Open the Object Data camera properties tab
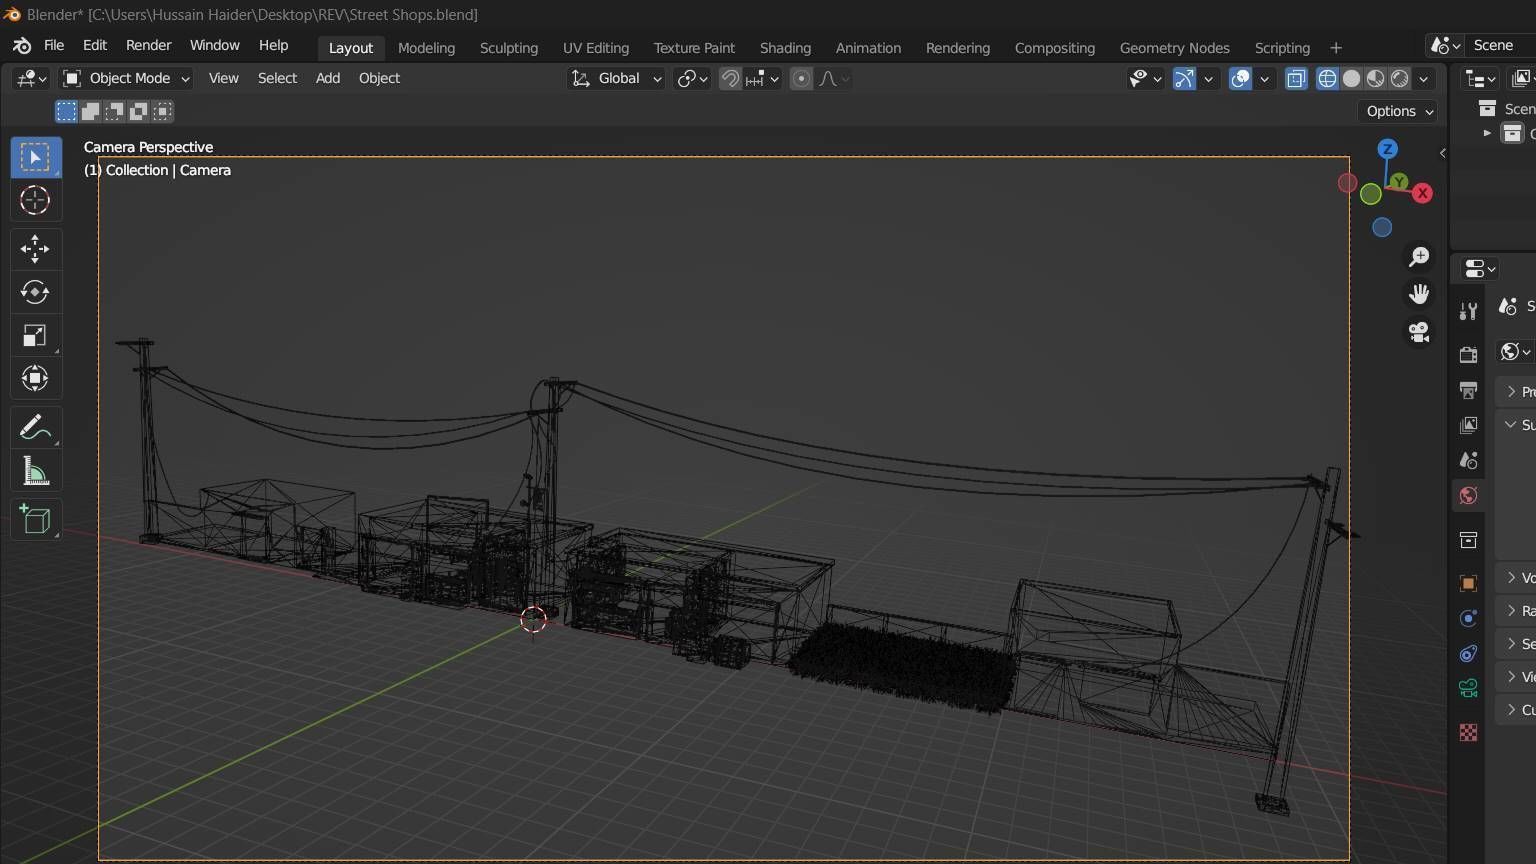 coord(1468,688)
